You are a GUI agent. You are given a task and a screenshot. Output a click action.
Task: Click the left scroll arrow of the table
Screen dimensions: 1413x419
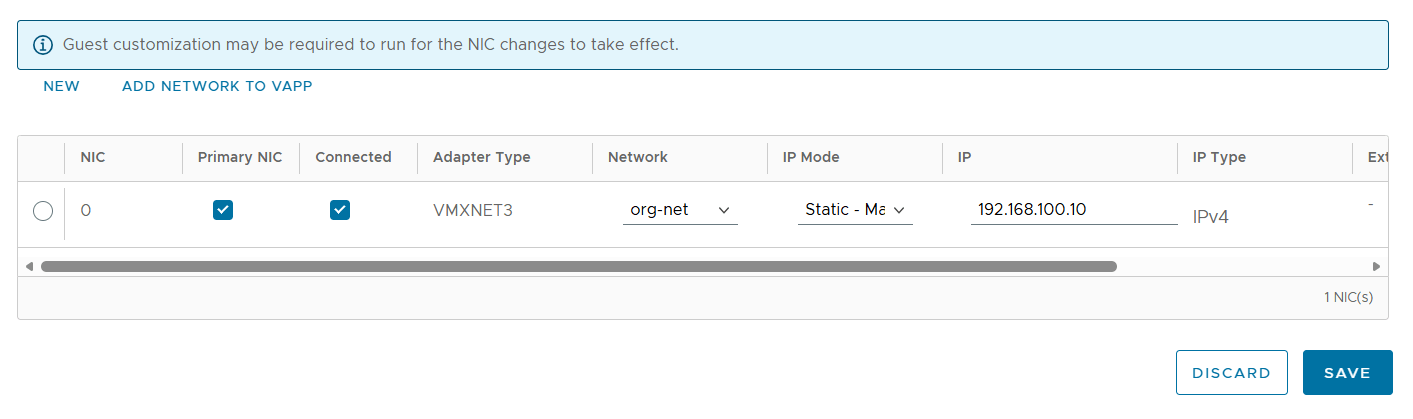(x=29, y=267)
